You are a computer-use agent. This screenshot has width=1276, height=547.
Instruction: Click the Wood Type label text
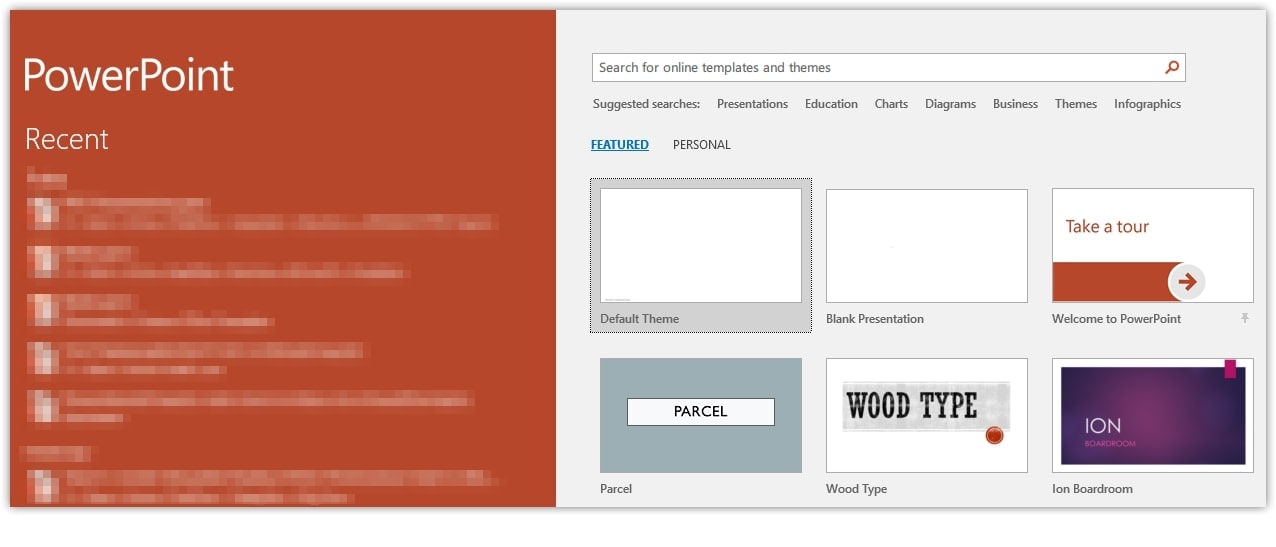pos(856,489)
